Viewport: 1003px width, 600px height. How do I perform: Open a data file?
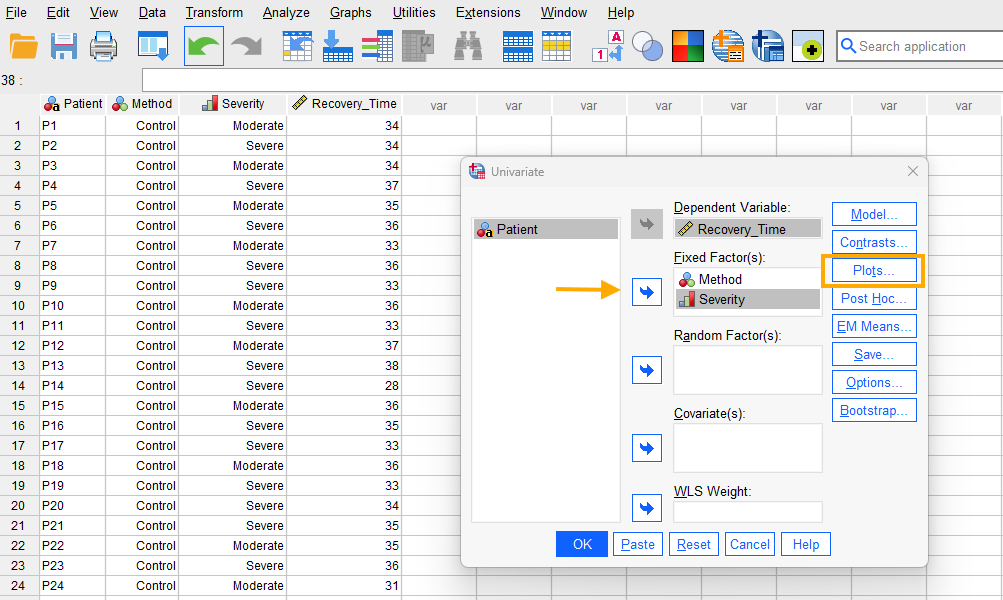[24, 46]
